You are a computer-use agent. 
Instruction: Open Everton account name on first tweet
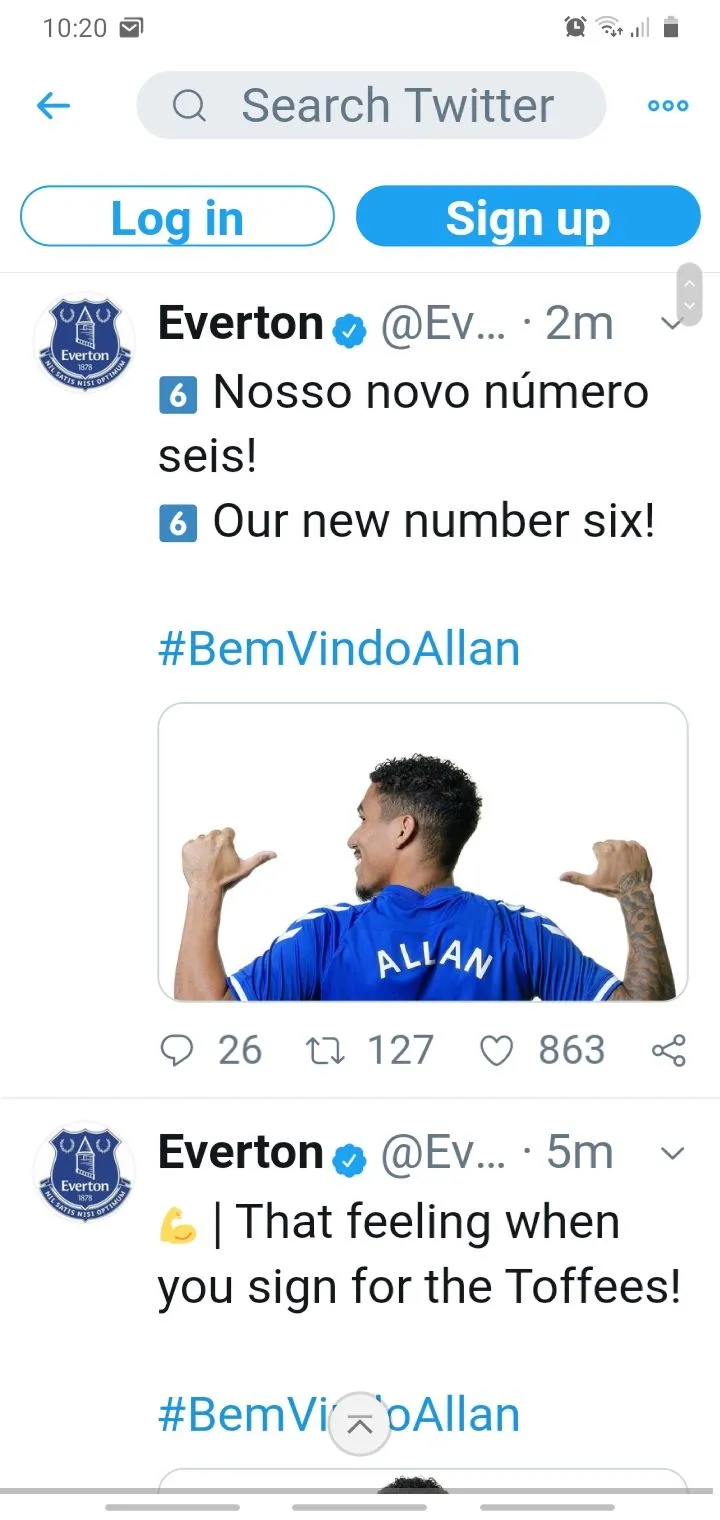[x=240, y=324]
